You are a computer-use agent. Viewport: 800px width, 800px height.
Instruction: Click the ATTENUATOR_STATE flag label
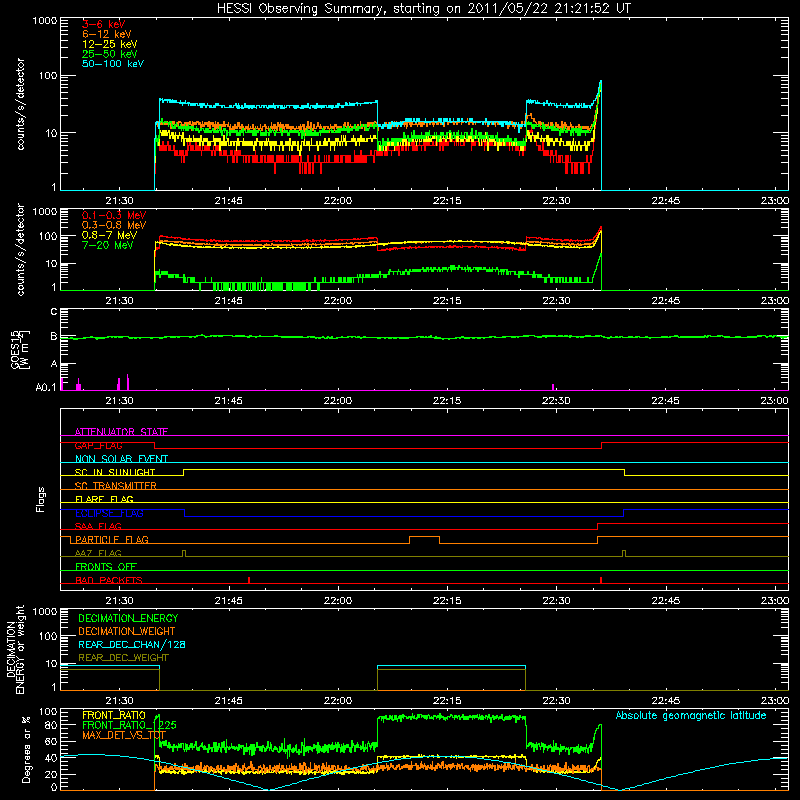click(121, 432)
